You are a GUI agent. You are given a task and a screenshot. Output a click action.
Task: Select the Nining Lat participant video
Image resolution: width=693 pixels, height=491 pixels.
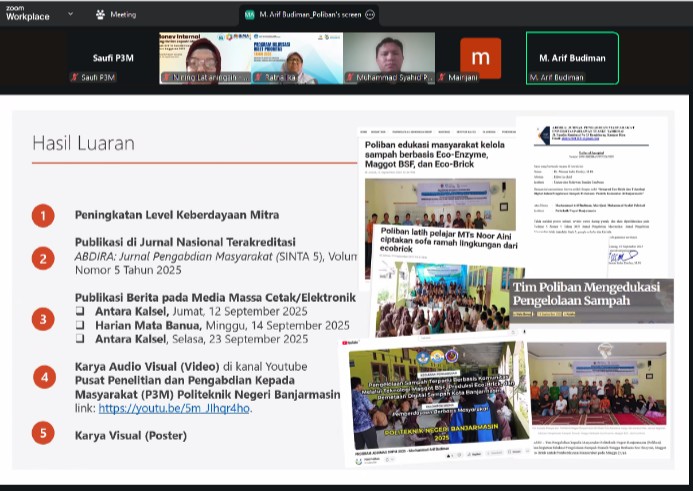(205, 58)
